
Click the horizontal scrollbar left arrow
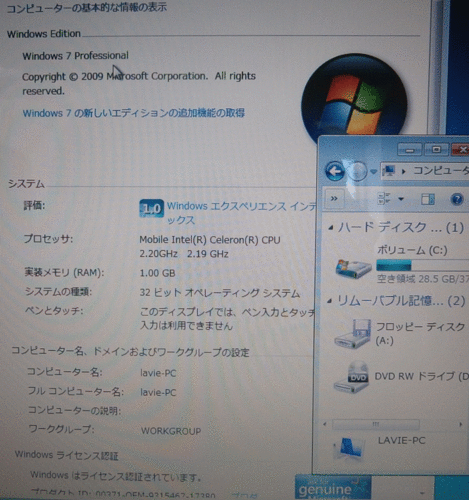[325, 424]
